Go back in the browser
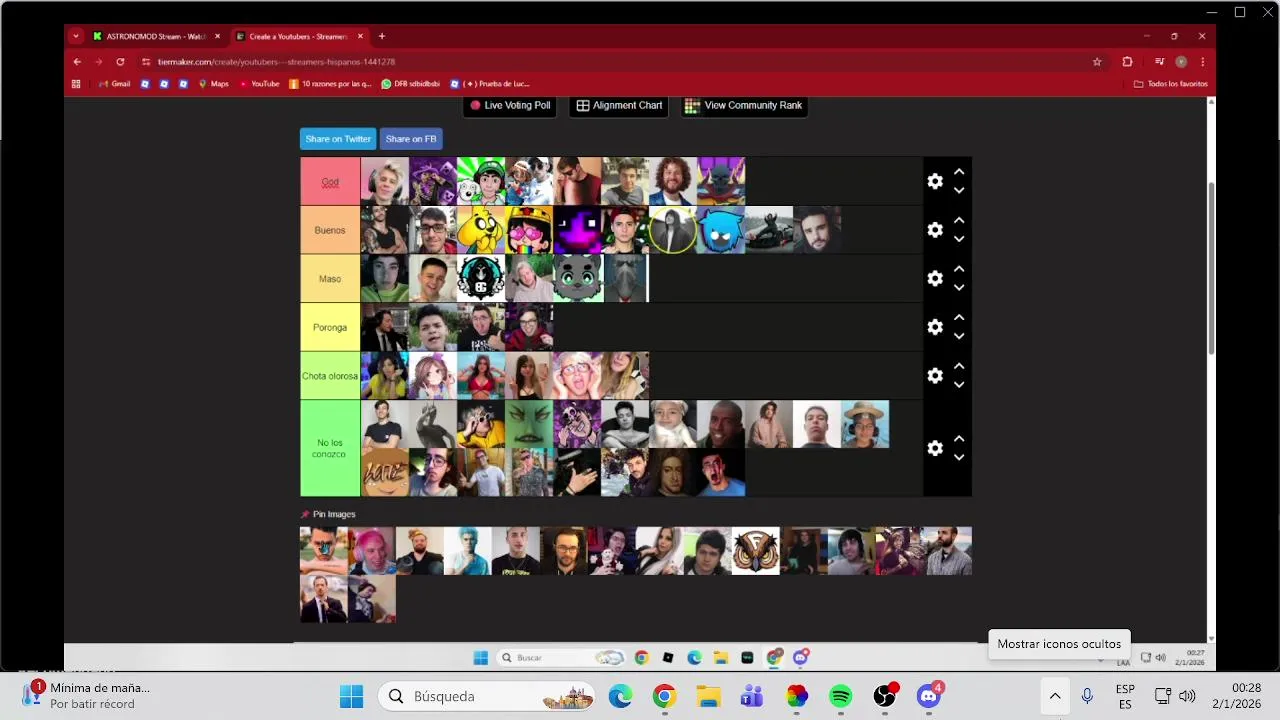The image size is (1280, 720). click(x=77, y=62)
